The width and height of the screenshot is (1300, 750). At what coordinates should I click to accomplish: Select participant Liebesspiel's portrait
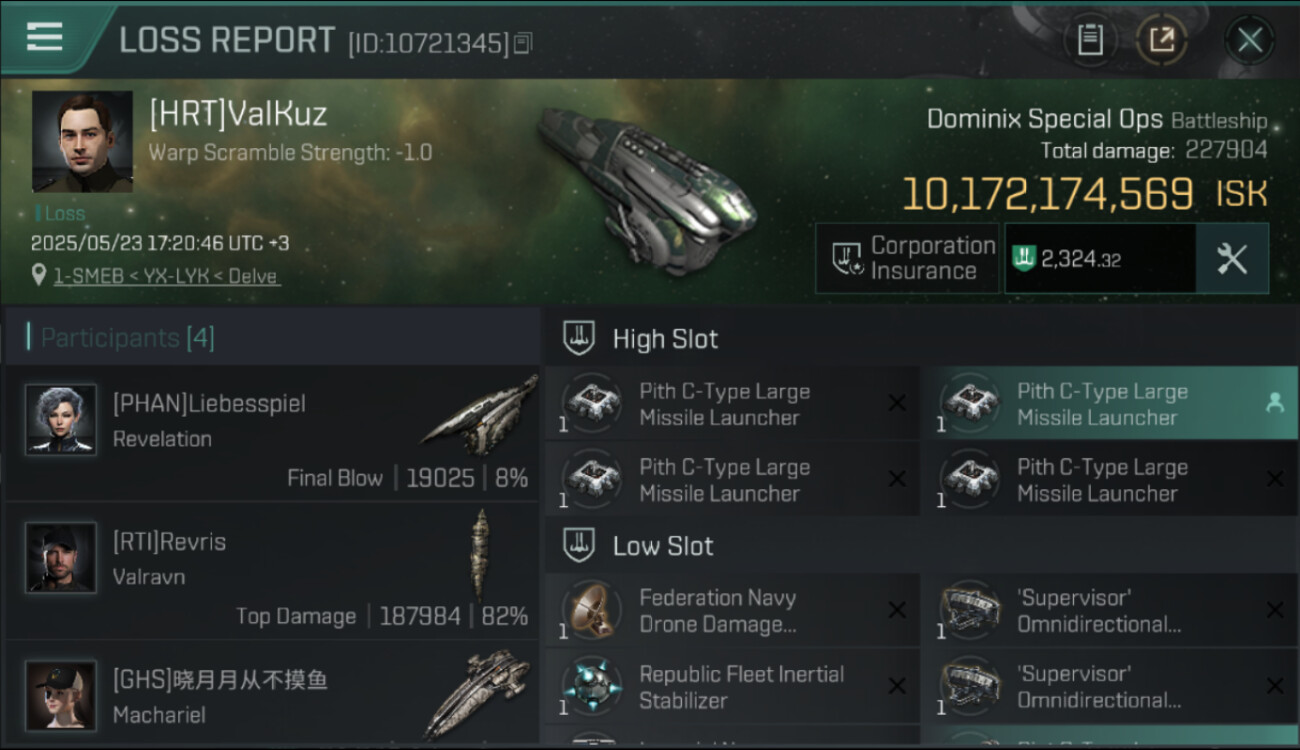pyautogui.click(x=61, y=420)
